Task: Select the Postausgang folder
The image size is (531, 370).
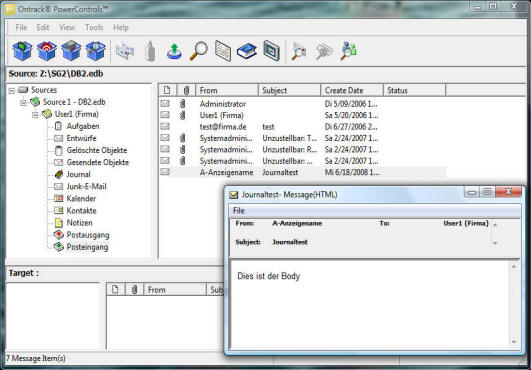Action: click(88, 235)
